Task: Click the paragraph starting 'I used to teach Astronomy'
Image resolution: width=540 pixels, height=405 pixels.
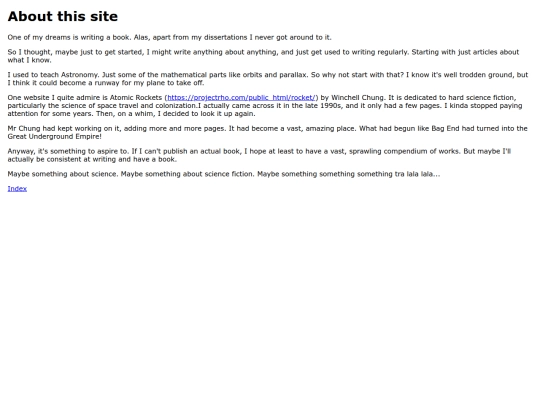Action: (x=268, y=79)
